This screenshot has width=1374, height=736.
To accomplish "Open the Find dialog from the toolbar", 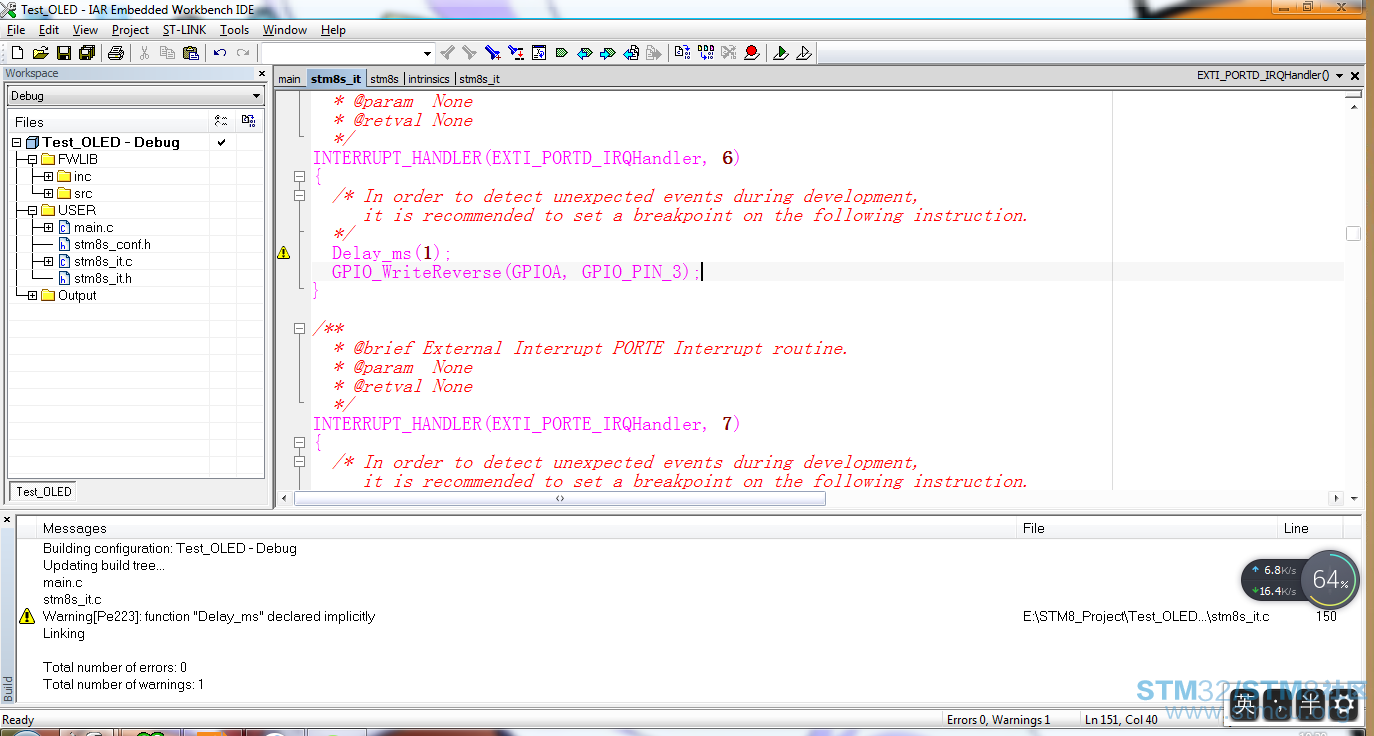I will pos(493,53).
